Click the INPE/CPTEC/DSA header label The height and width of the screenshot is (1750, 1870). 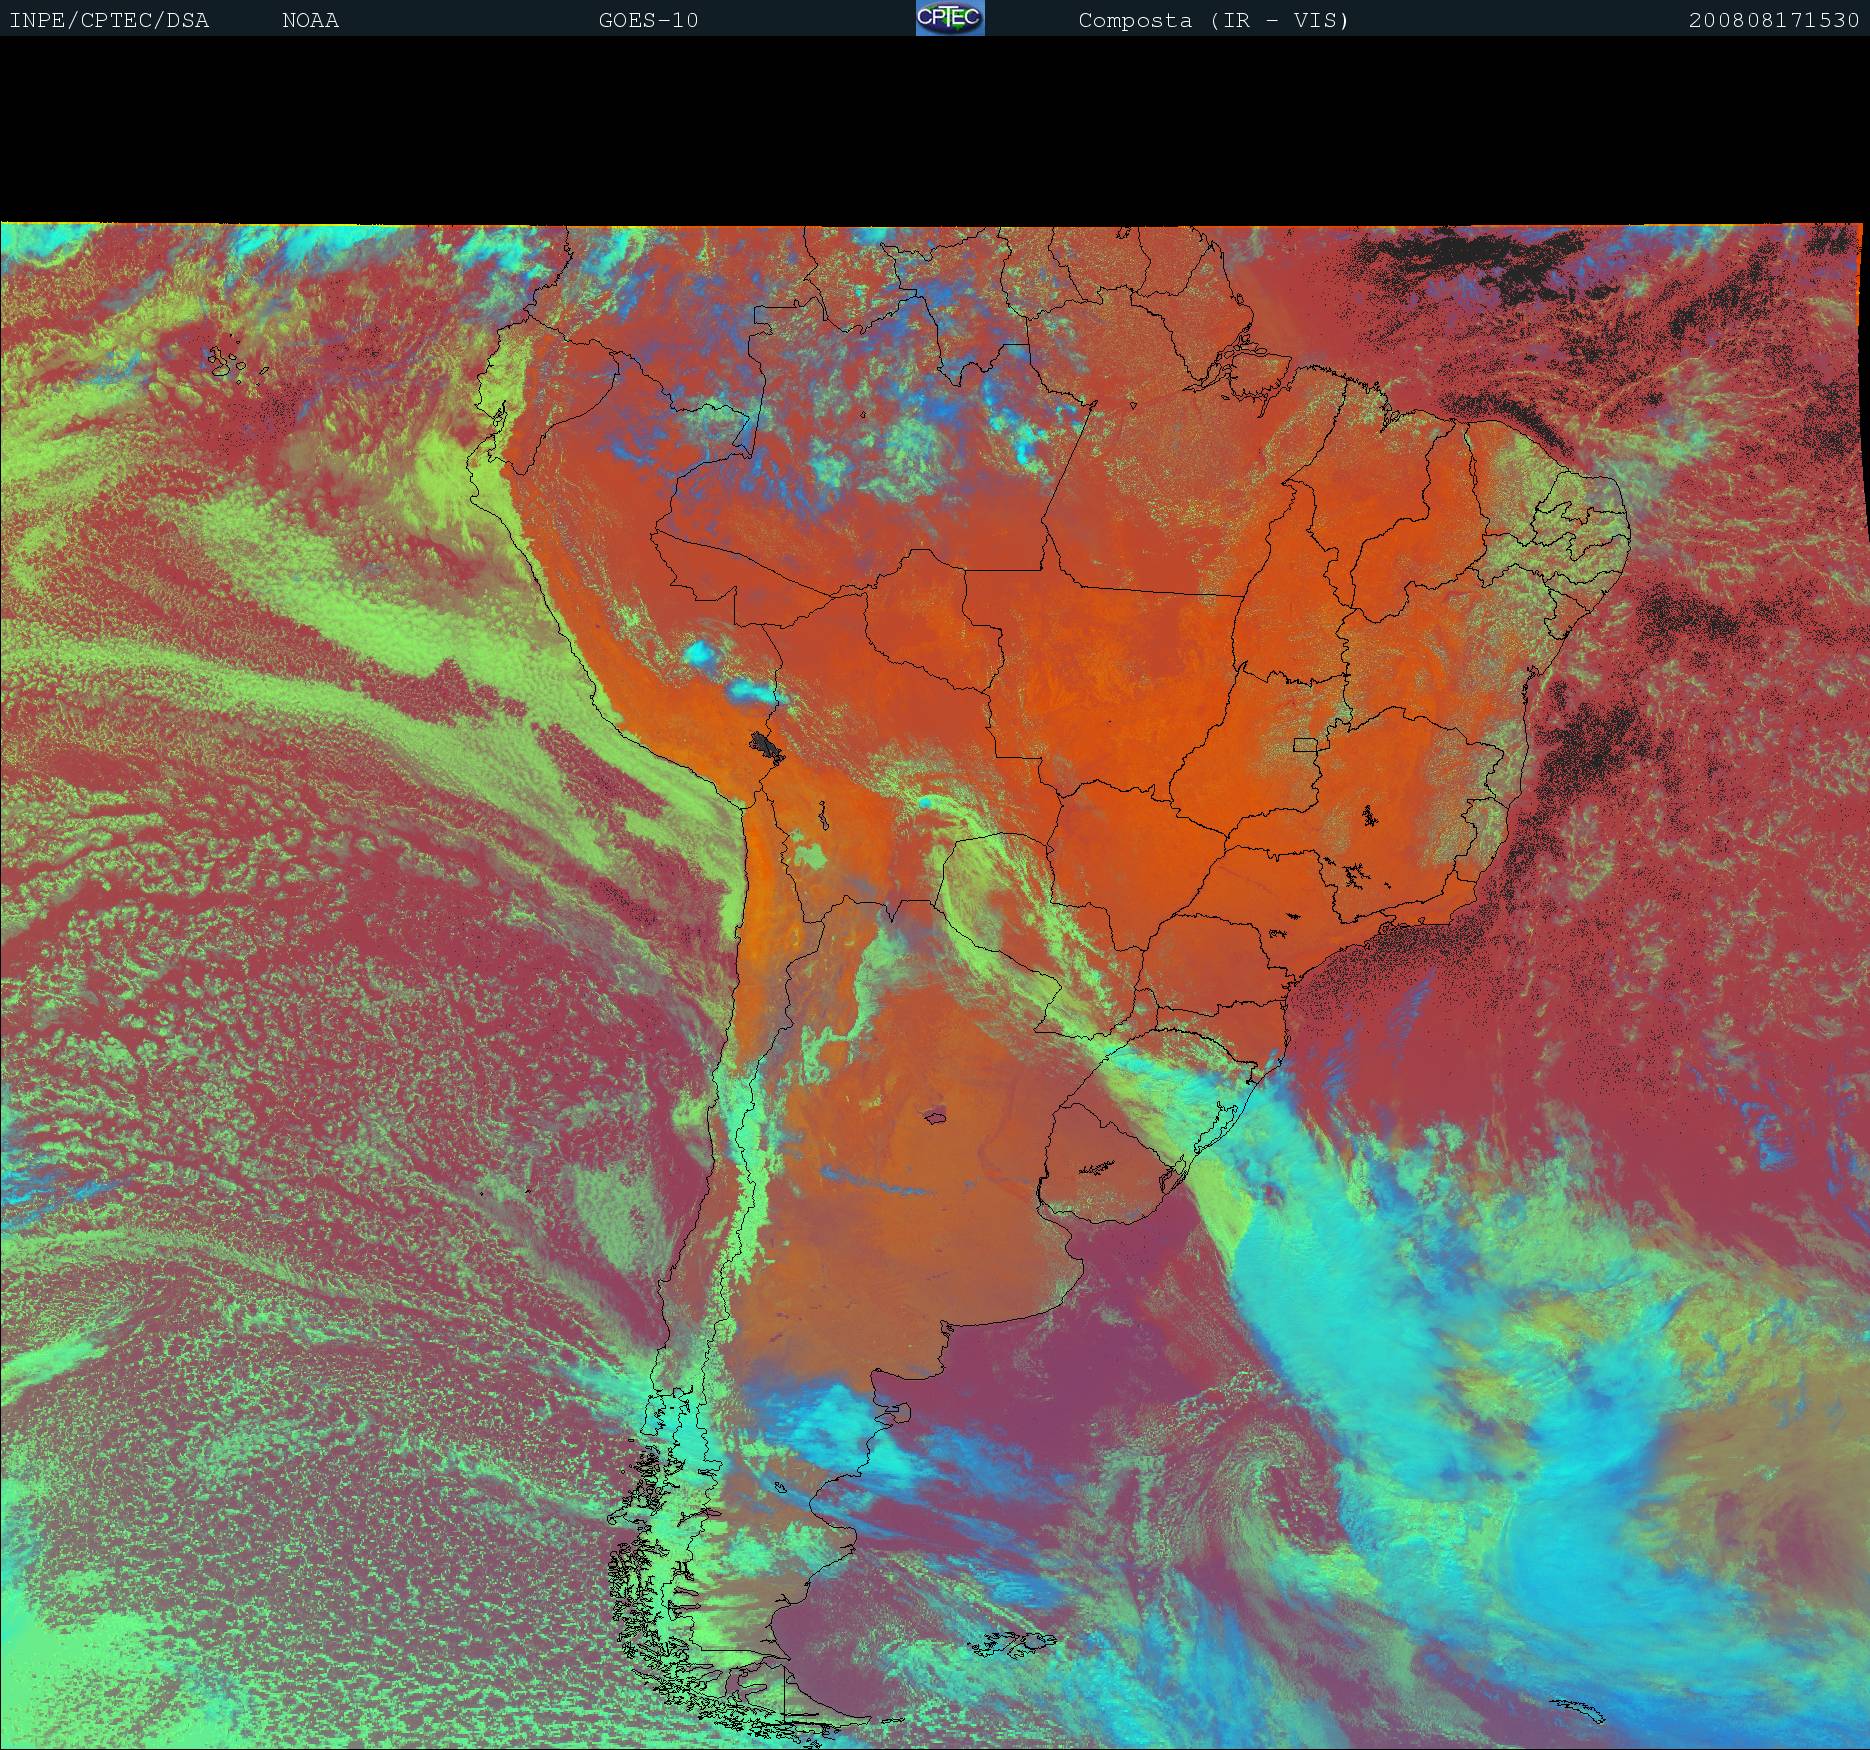[x=109, y=20]
